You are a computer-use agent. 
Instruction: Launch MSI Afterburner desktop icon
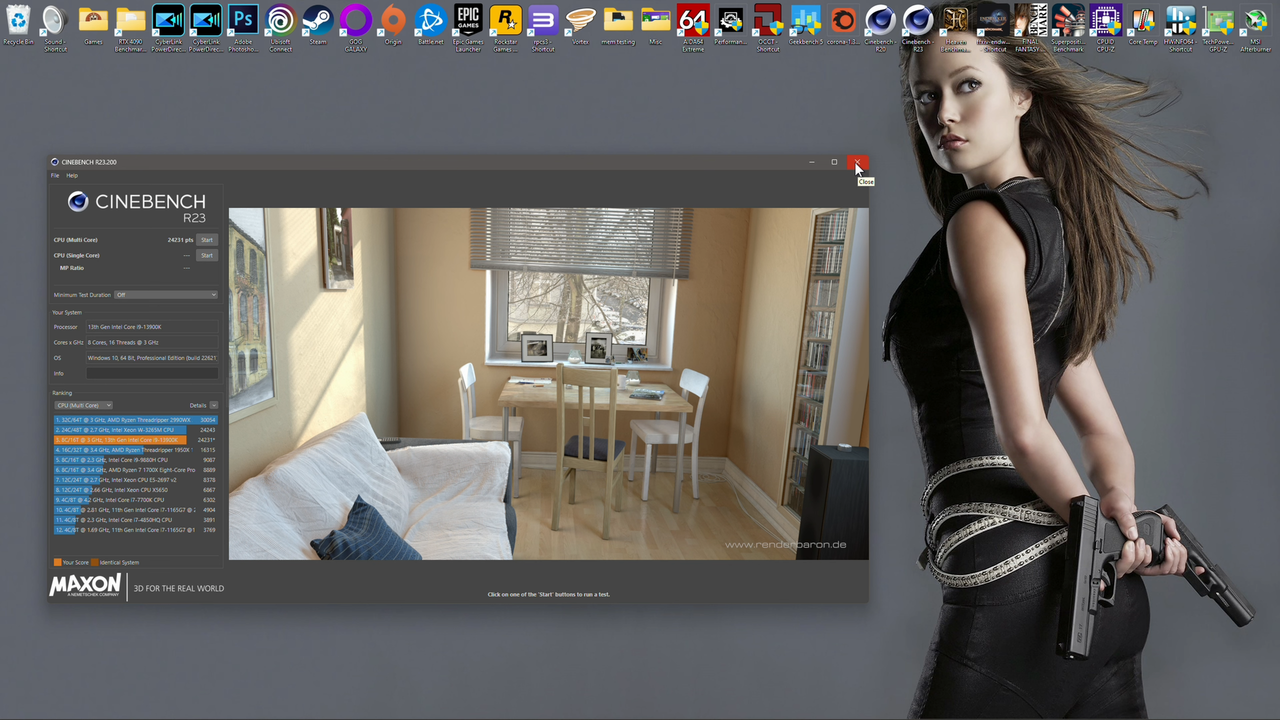pos(1256,28)
